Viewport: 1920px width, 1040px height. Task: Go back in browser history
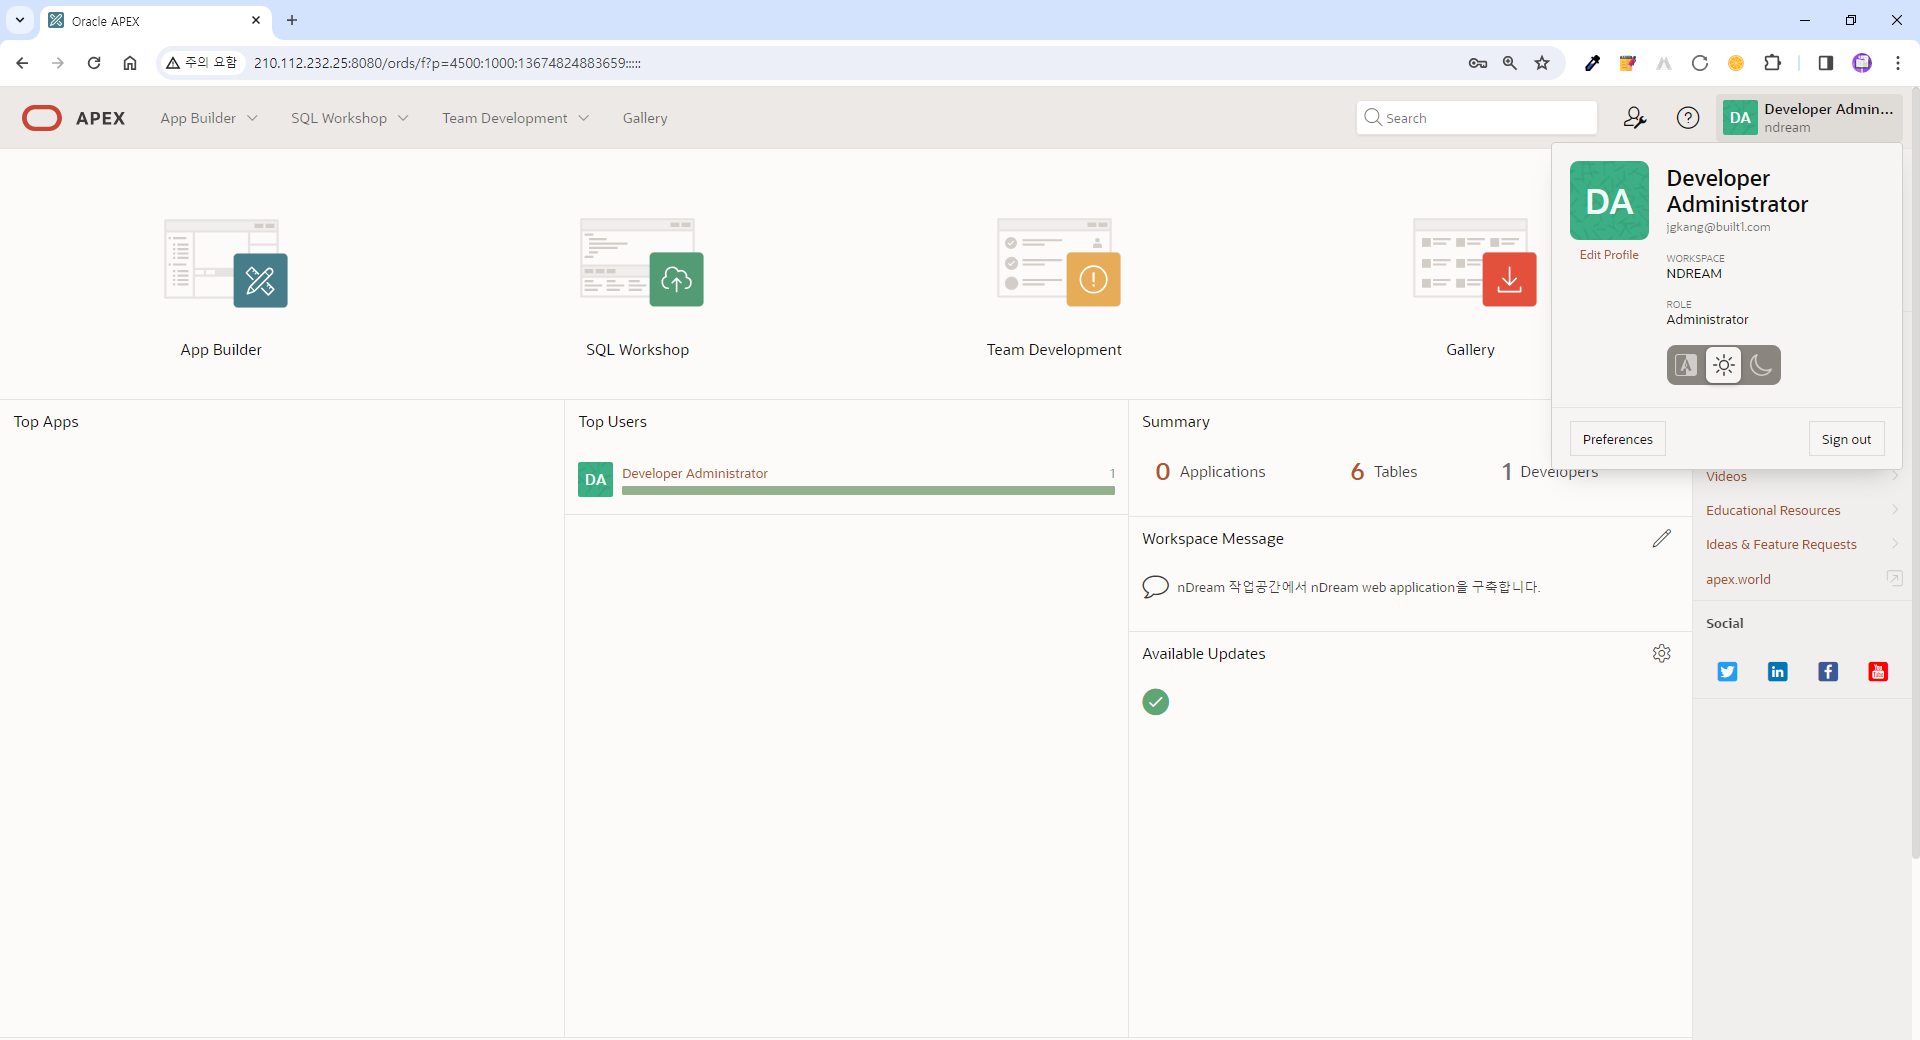pyautogui.click(x=22, y=63)
